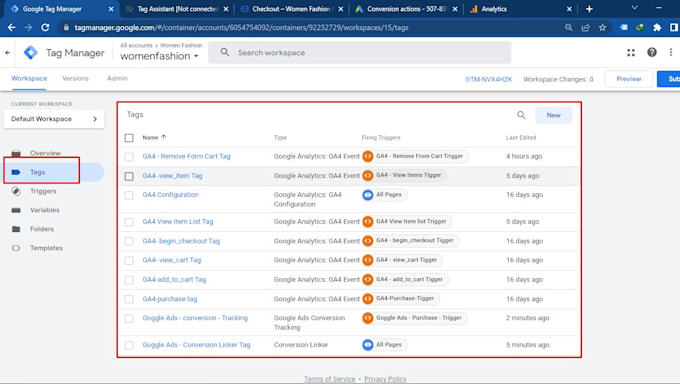
Task: Check the GA4 -view_item Tag checkbox
Action: pyautogui.click(x=129, y=176)
